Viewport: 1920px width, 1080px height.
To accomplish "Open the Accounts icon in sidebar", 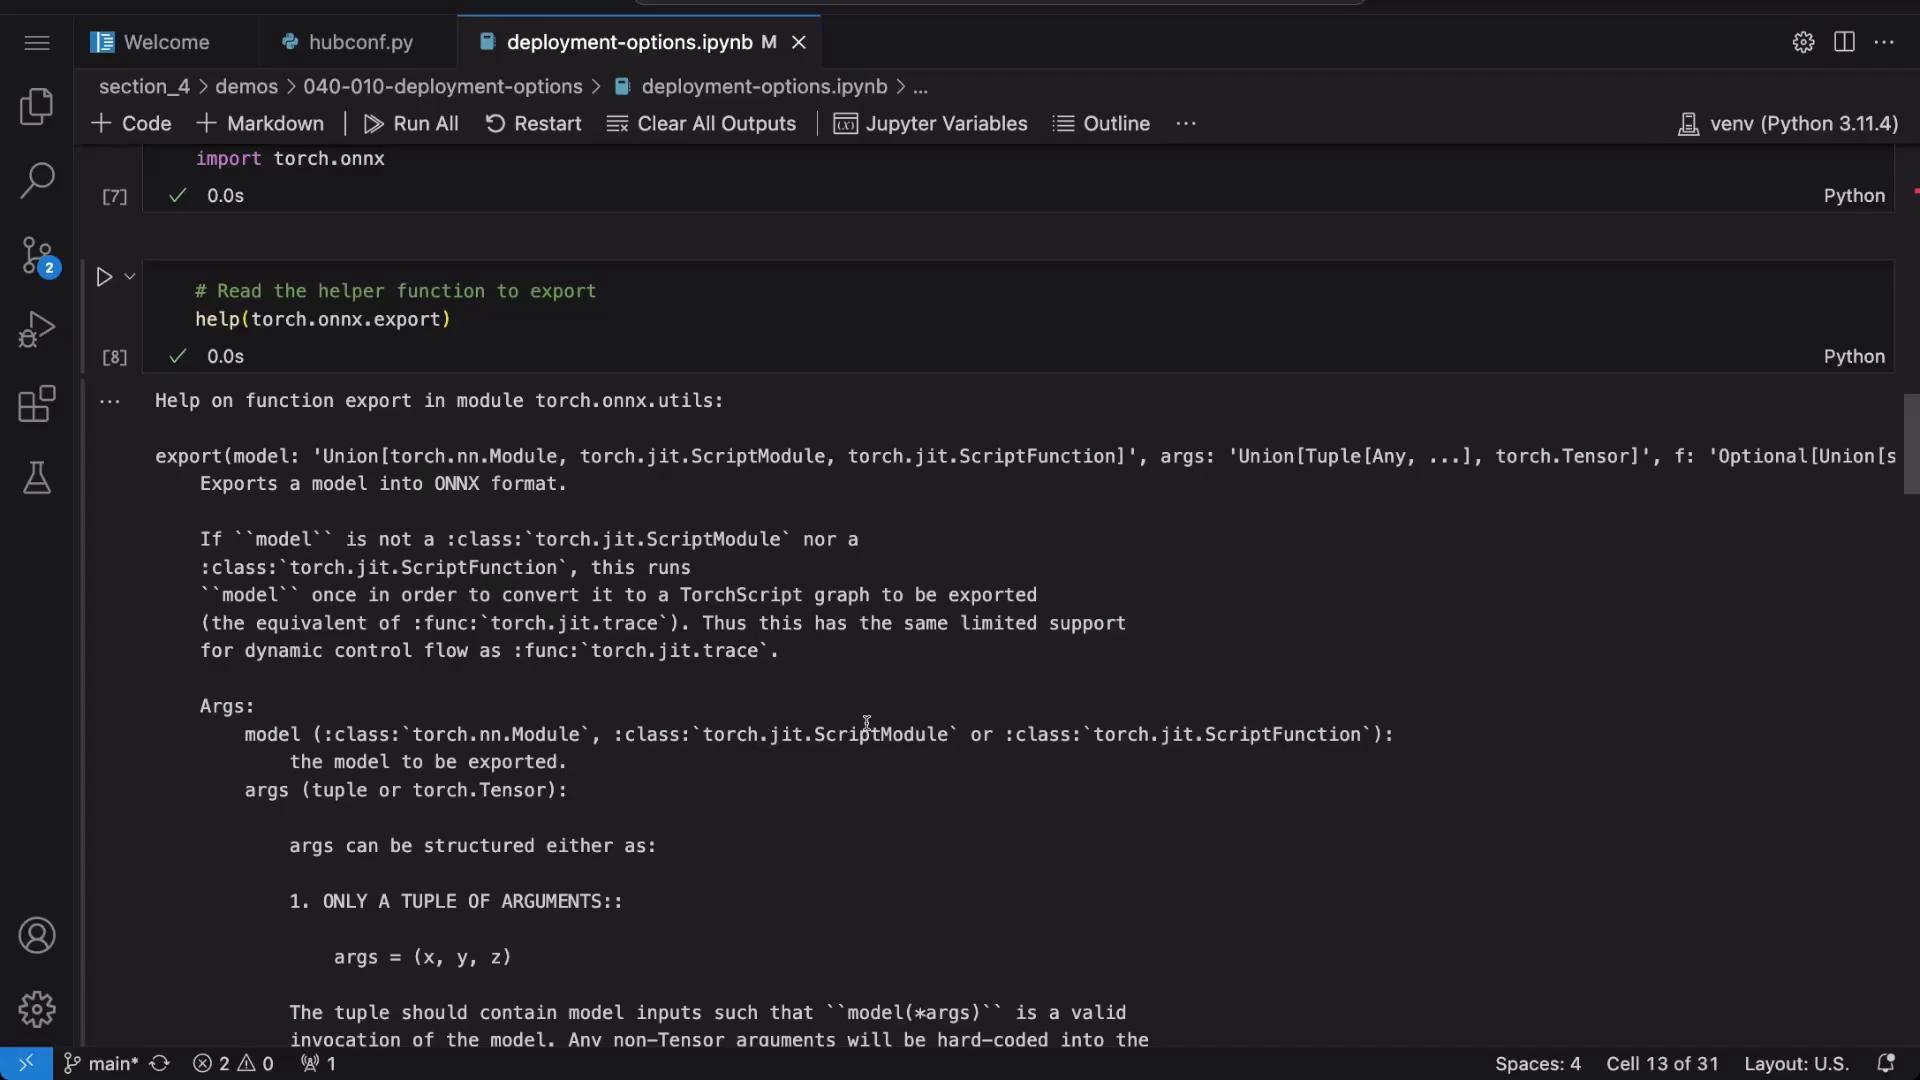I will click(x=37, y=936).
